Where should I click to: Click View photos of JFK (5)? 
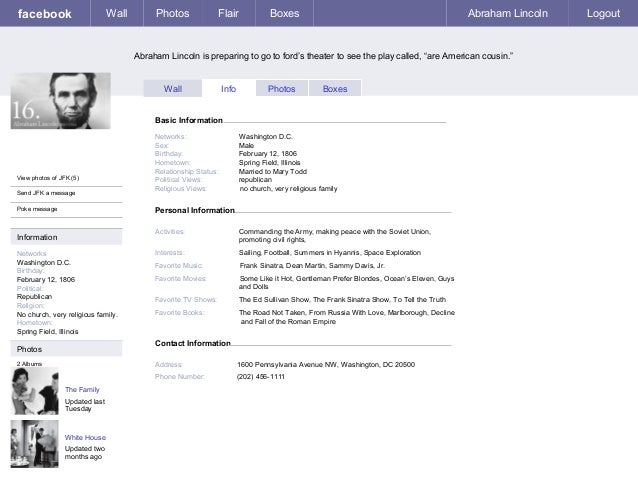click(x=48, y=178)
